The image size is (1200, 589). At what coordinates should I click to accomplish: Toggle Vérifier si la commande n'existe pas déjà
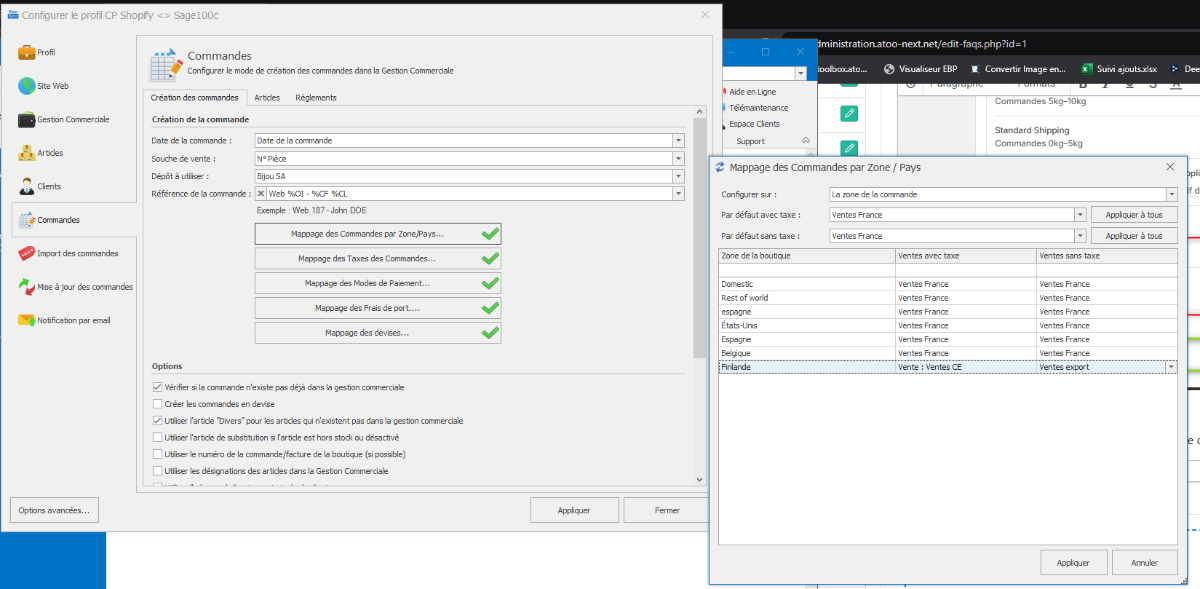[157, 387]
